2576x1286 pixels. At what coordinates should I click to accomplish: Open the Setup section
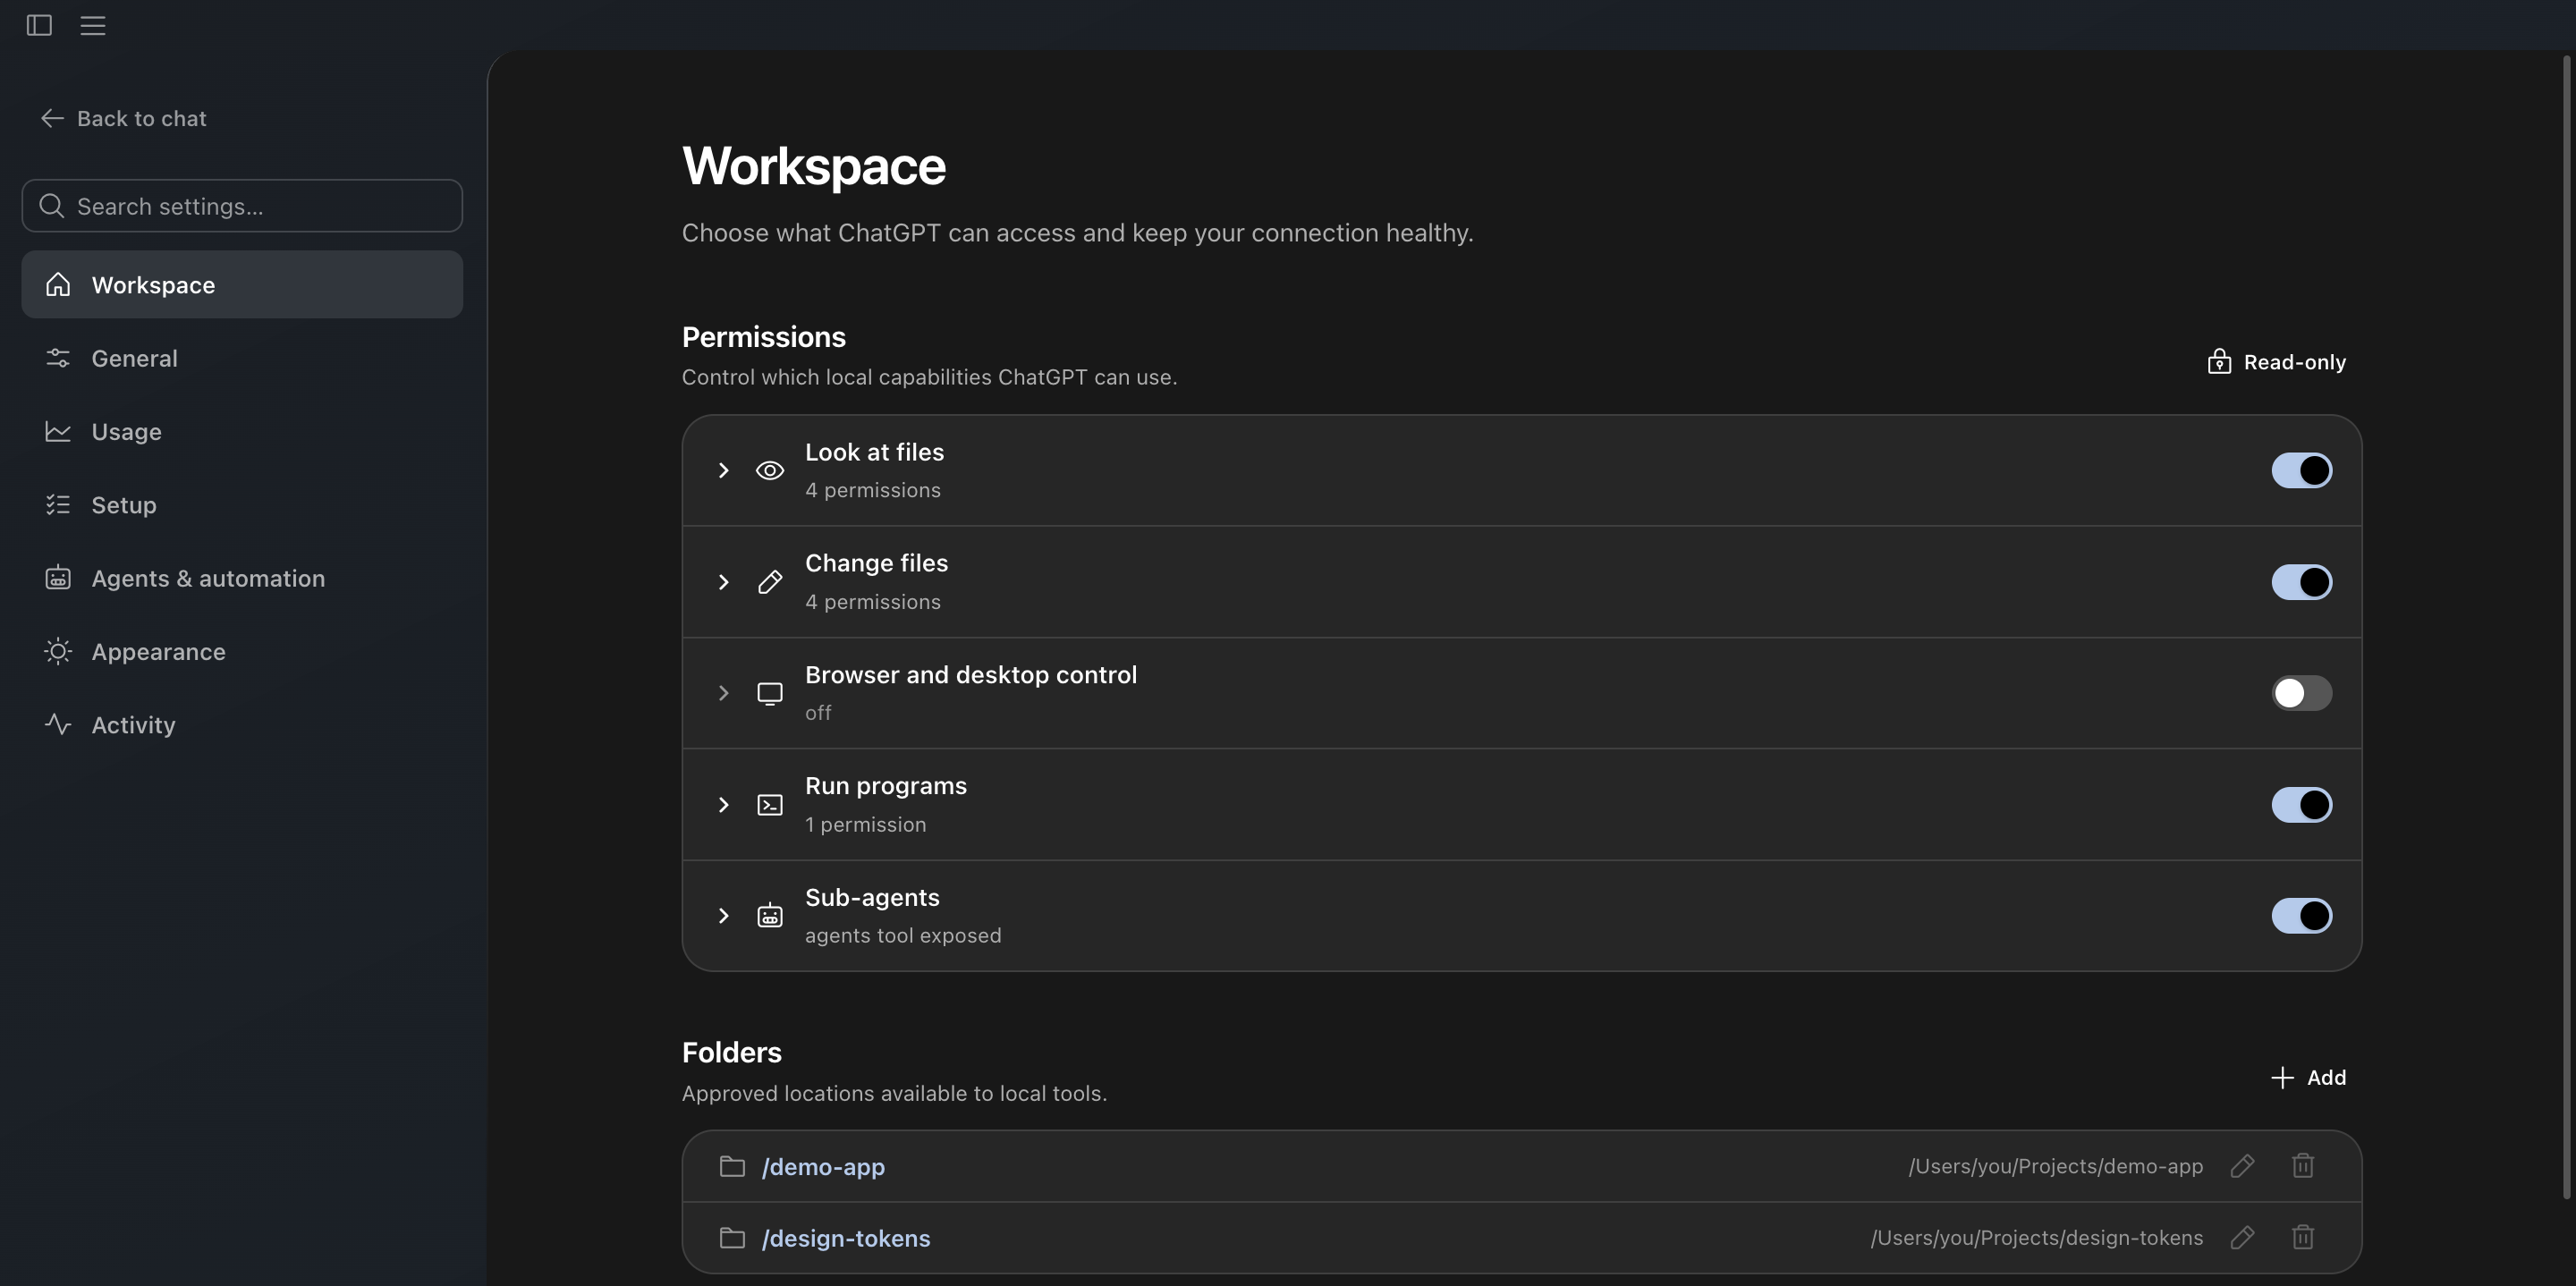(242, 505)
